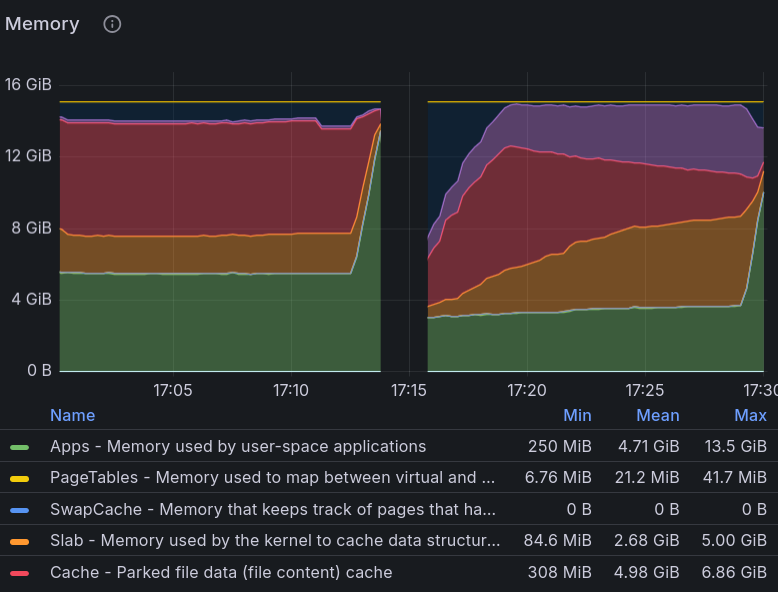Sort the legend by Name column
778x592 pixels.
(72, 415)
